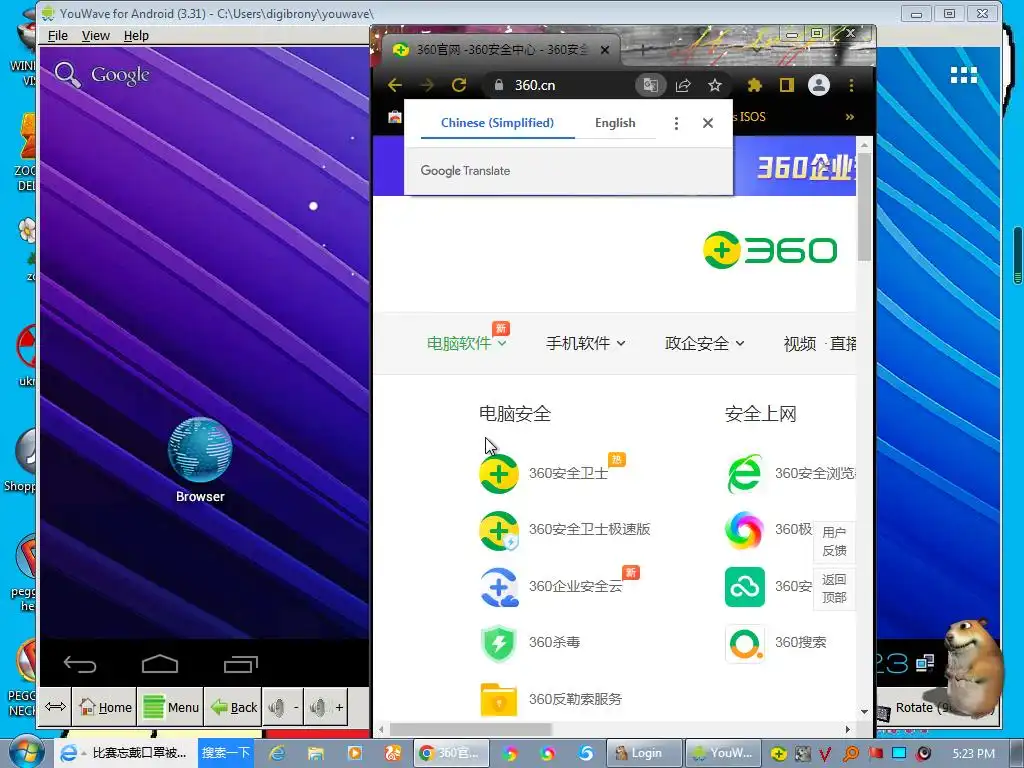
Task: Open the 360搜索 icon
Action: 744,643
